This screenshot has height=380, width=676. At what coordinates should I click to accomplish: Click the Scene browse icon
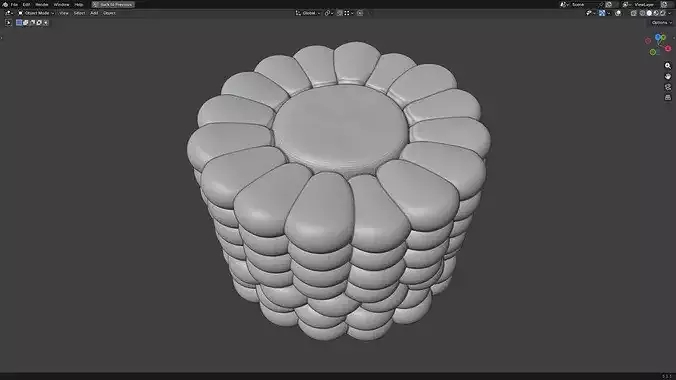tap(563, 4)
